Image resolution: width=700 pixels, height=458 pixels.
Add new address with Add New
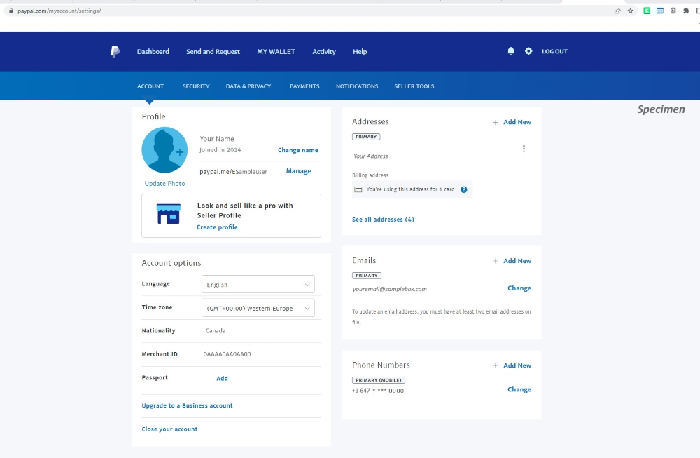(x=512, y=122)
